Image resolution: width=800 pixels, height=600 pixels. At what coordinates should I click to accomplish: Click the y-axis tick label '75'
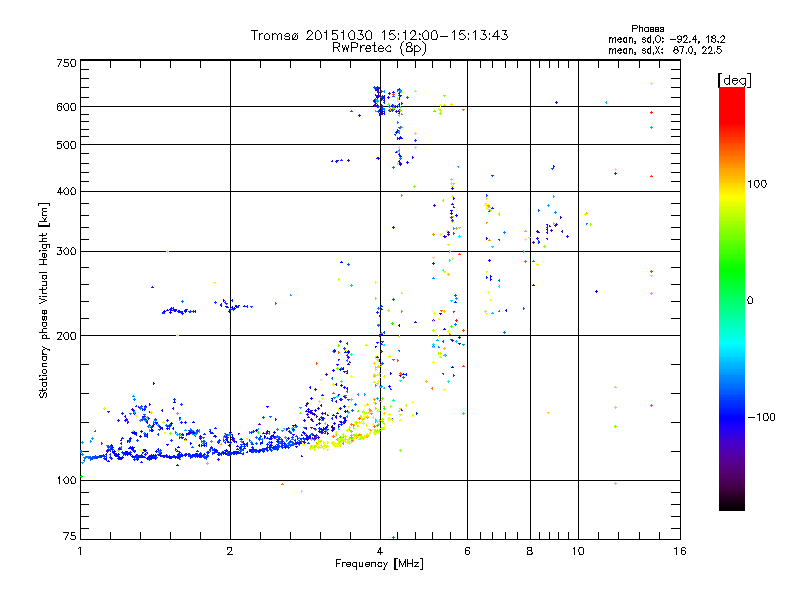(x=70, y=536)
